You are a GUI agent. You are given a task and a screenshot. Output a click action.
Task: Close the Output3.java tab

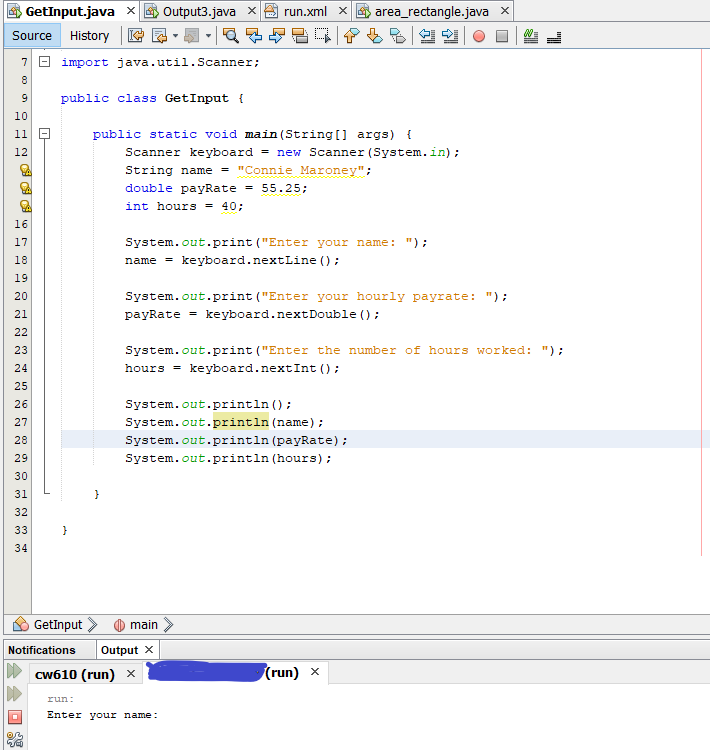pos(252,11)
